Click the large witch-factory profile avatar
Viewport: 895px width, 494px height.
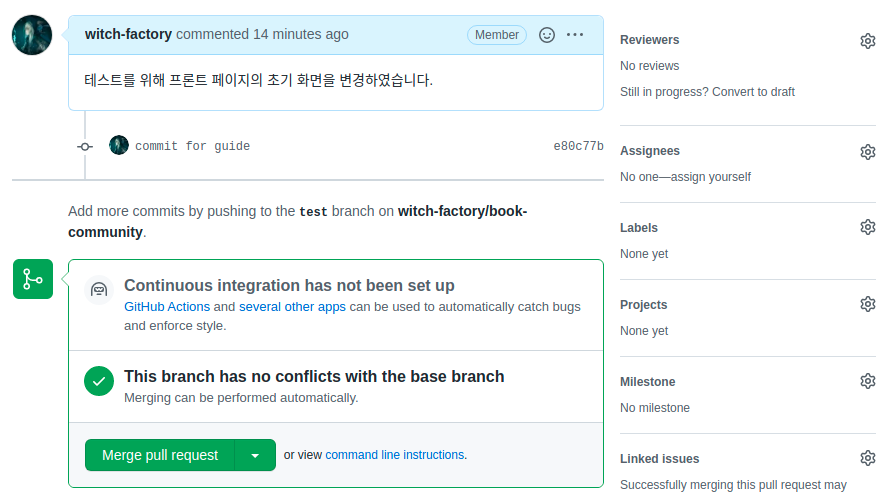tap(32, 35)
